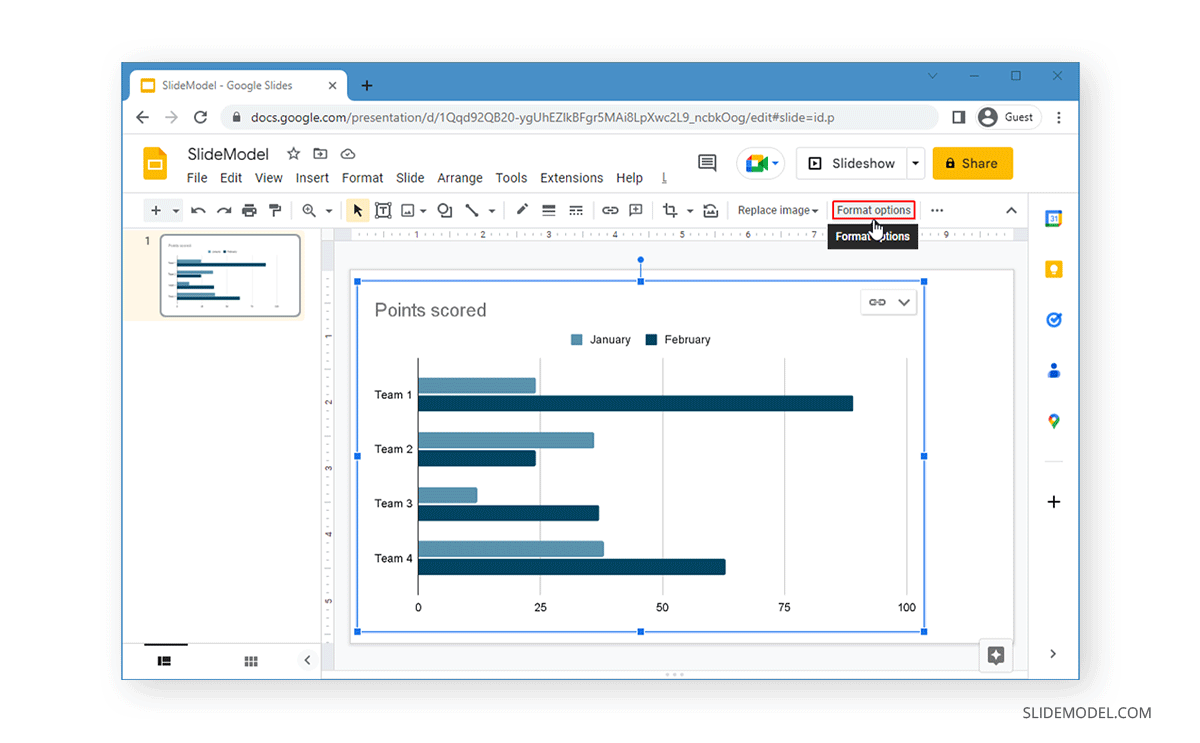Open the Insert image dropdown arrow
Viewport: 1200px width, 743px height.
pos(424,211)
